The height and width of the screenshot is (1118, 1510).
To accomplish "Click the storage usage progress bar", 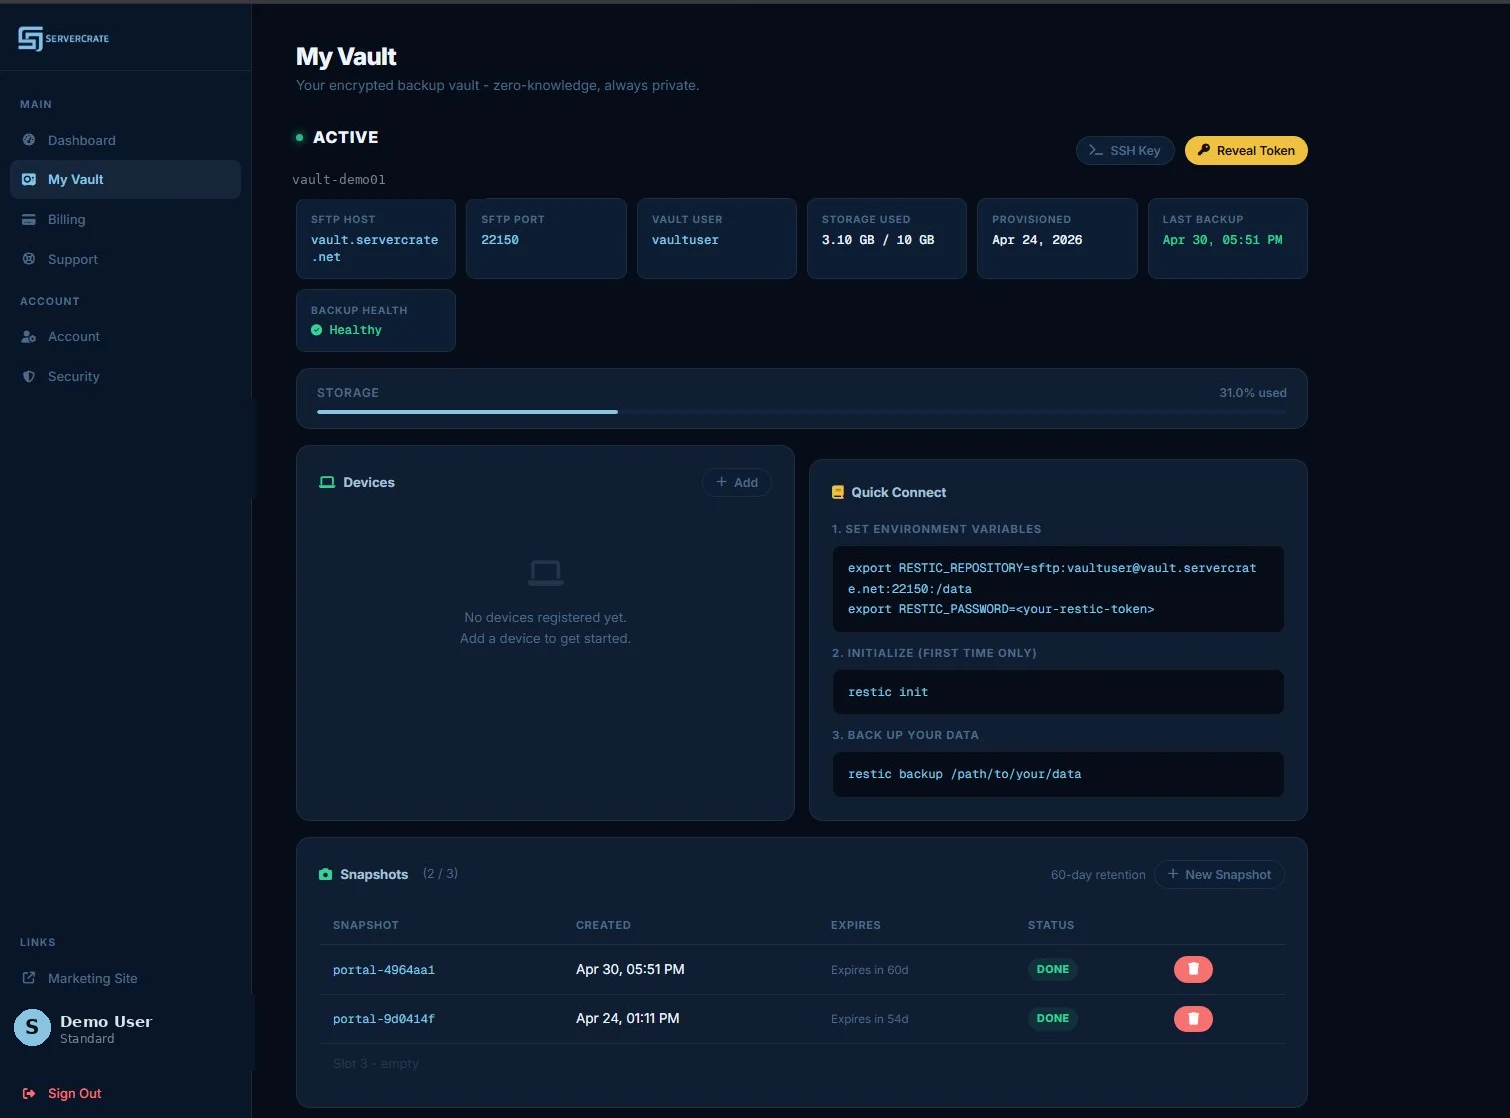I will point(802,411).
